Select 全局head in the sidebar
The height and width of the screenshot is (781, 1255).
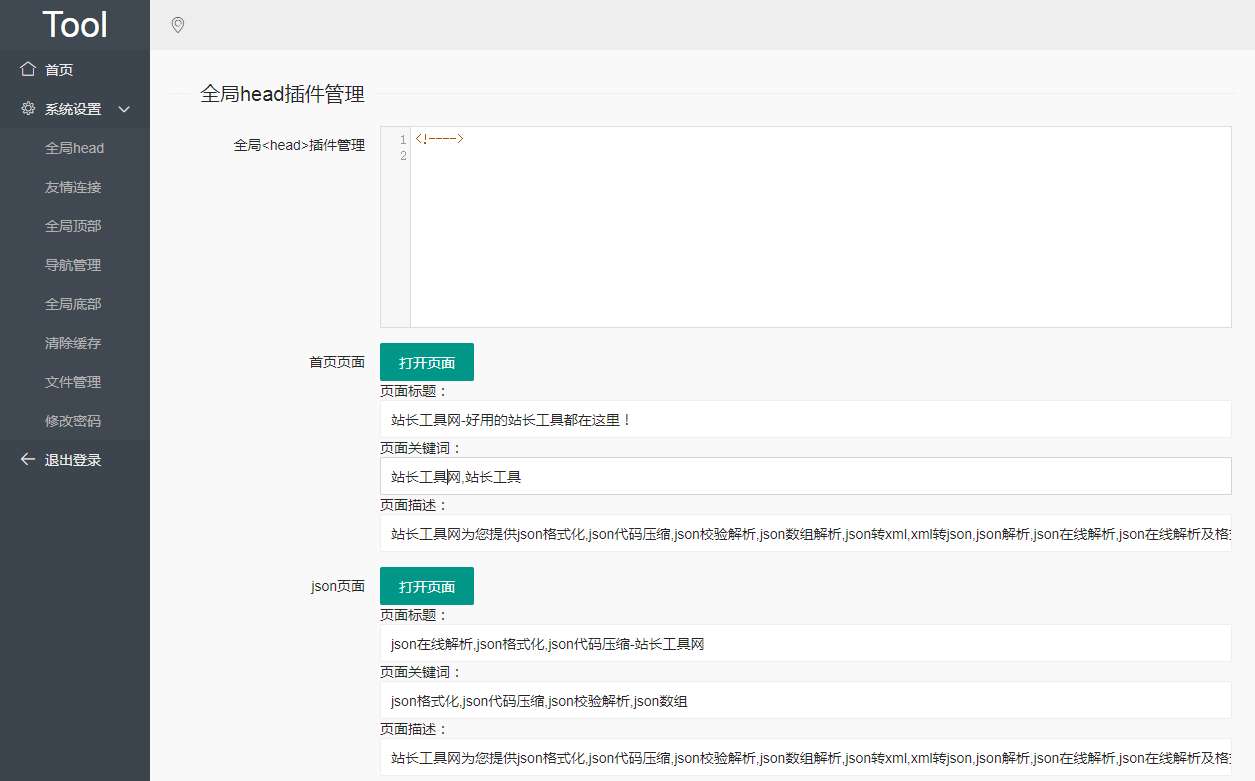point(75,147)
